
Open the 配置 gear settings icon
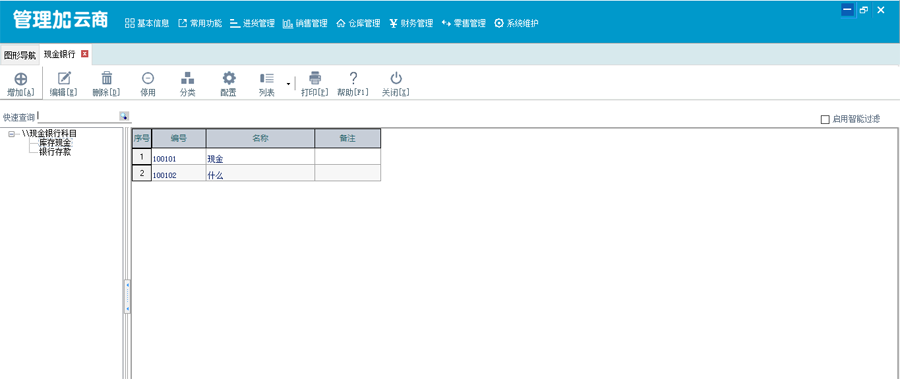pyautogui.click(x=229, y=78)
